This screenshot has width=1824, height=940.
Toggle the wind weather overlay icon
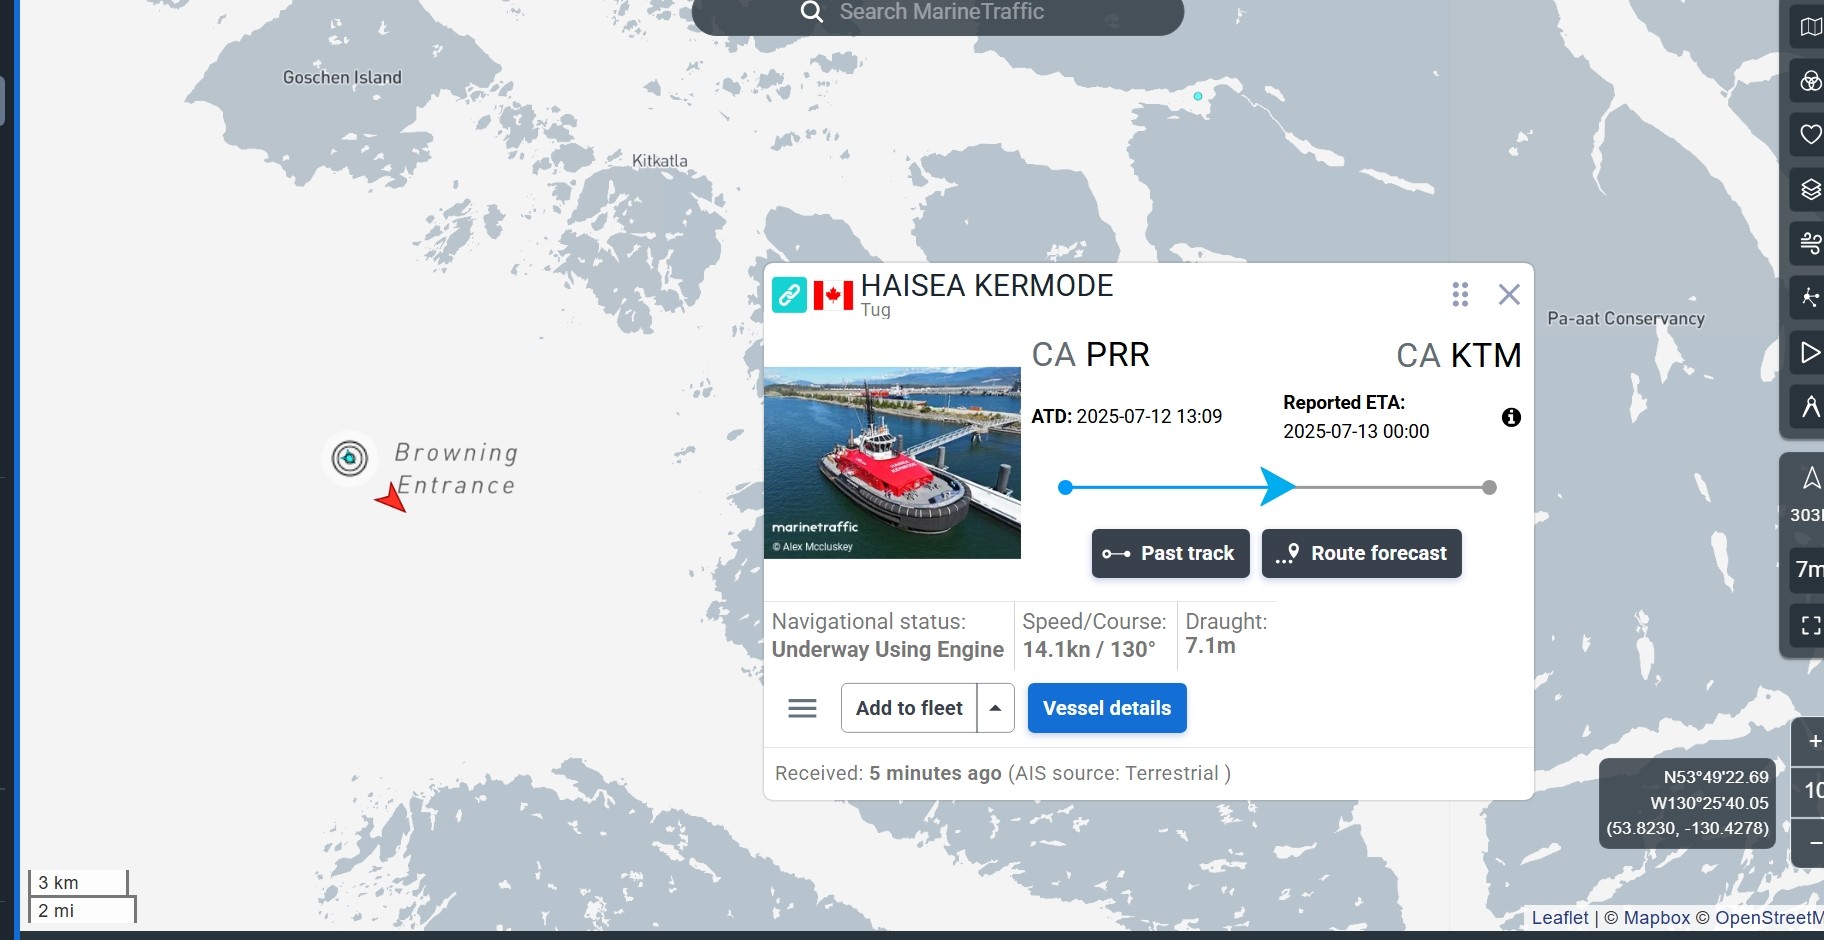tap(1809, 243)
